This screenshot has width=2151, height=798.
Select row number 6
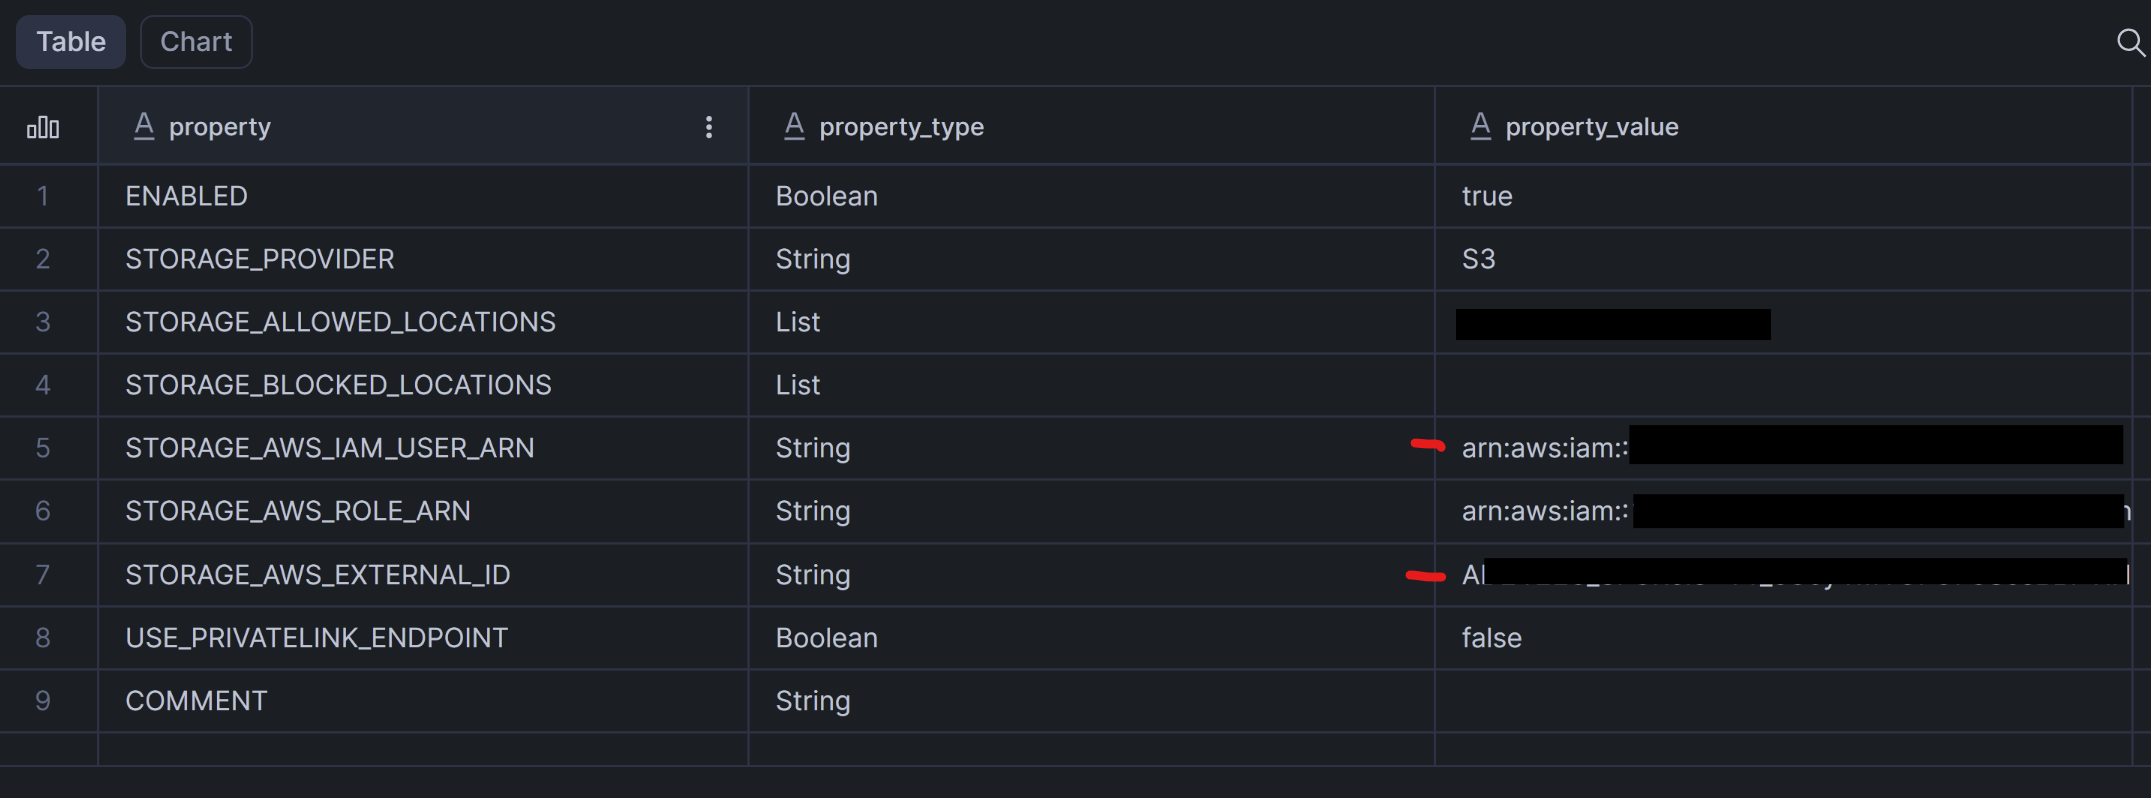point(43,511)
